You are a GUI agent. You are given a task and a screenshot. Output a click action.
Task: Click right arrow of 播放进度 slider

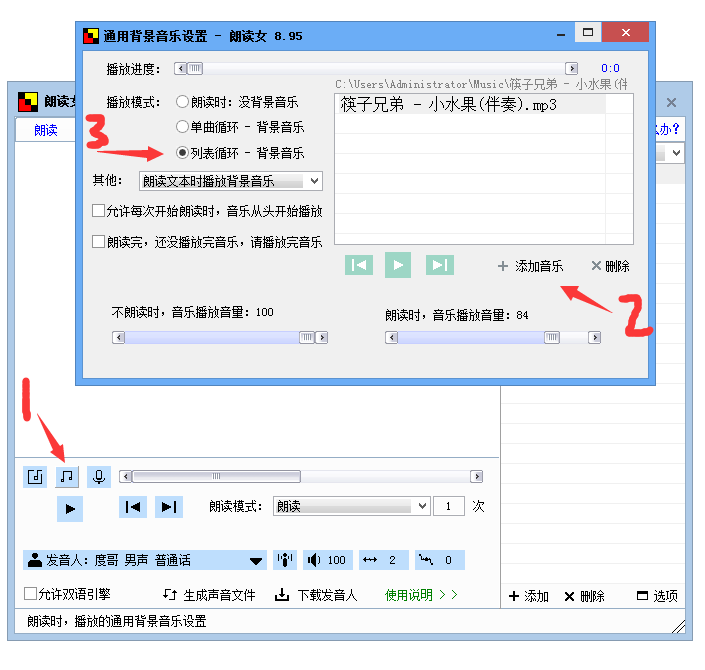click(571, 68)
